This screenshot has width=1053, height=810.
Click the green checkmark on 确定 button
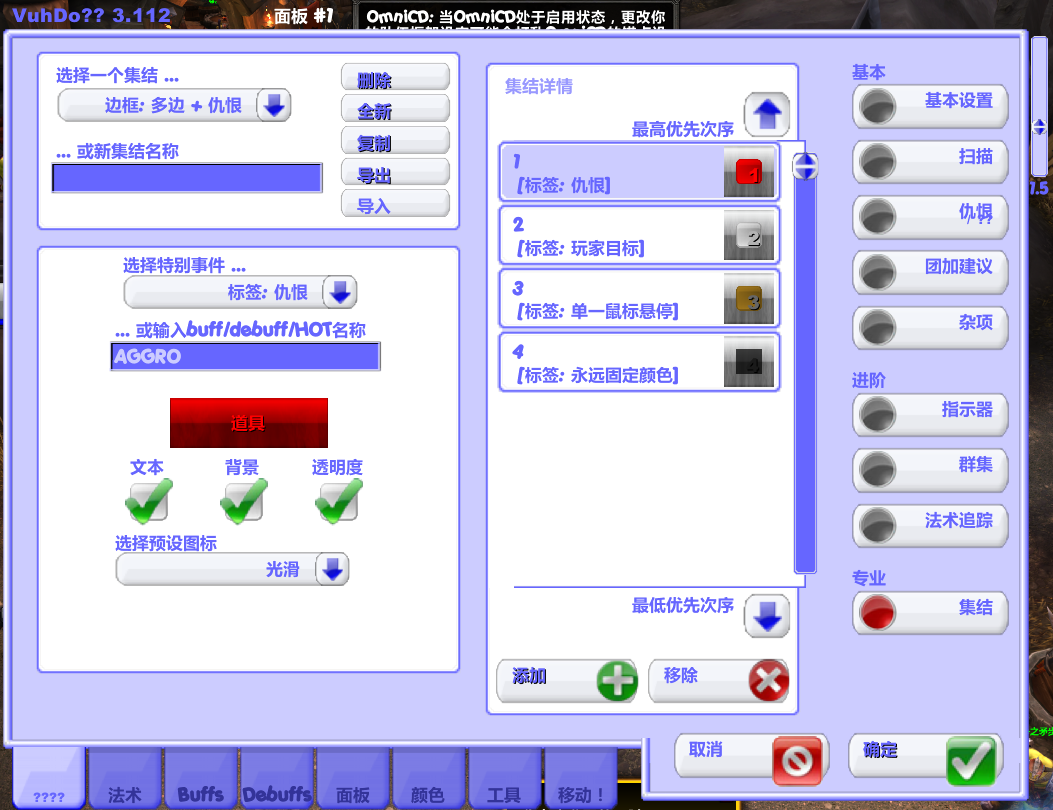(x=972, y=760)
